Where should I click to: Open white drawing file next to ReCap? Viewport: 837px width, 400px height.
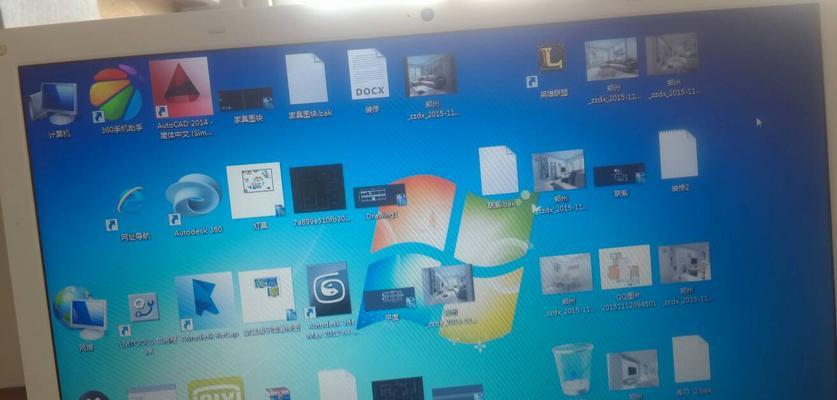(267, 295)
